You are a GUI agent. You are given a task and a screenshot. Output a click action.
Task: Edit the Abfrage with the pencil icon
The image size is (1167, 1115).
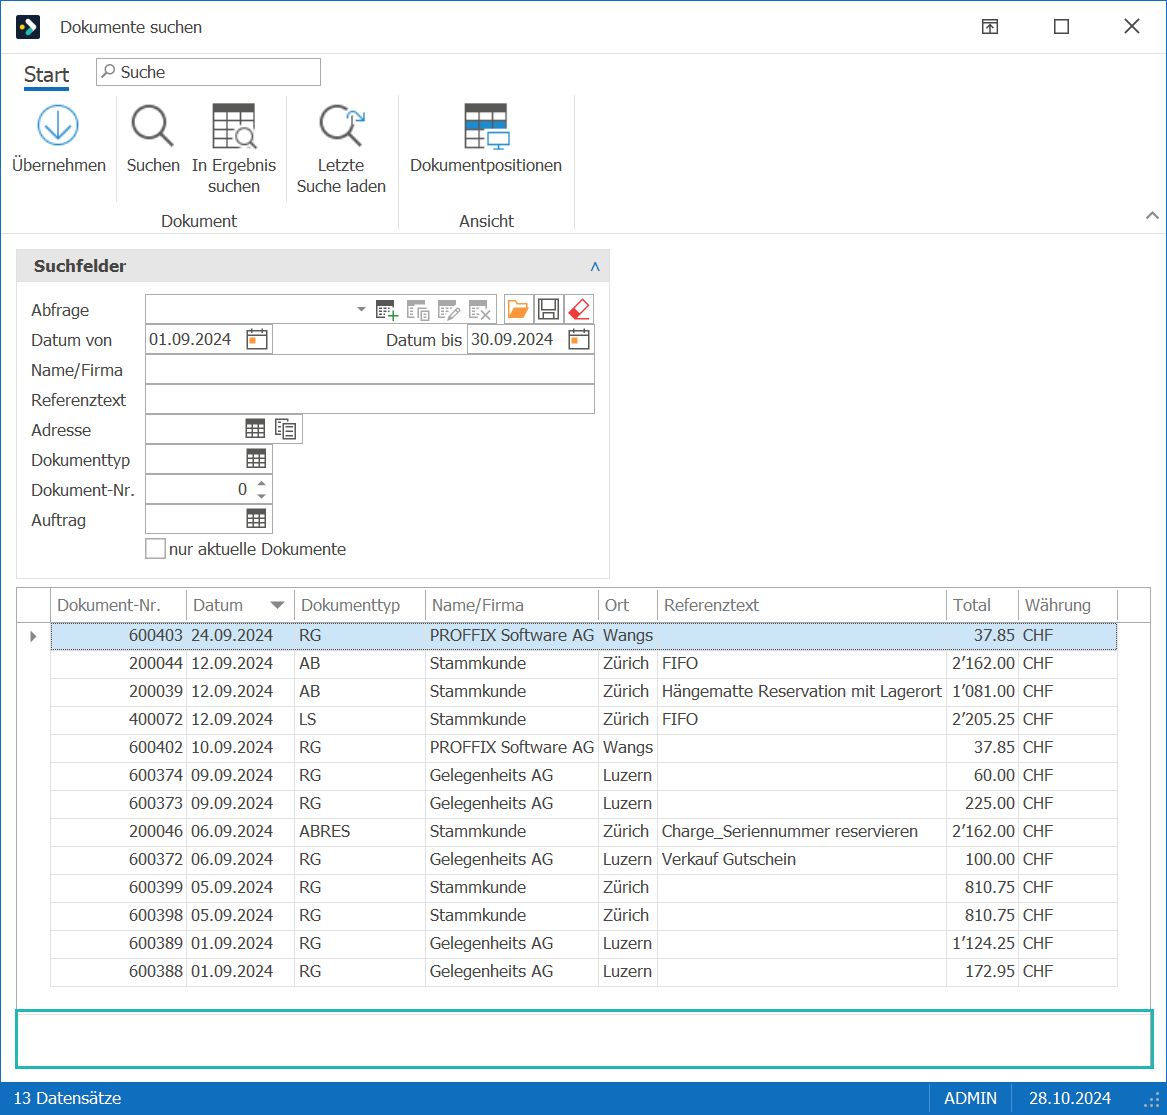point(449,310)
